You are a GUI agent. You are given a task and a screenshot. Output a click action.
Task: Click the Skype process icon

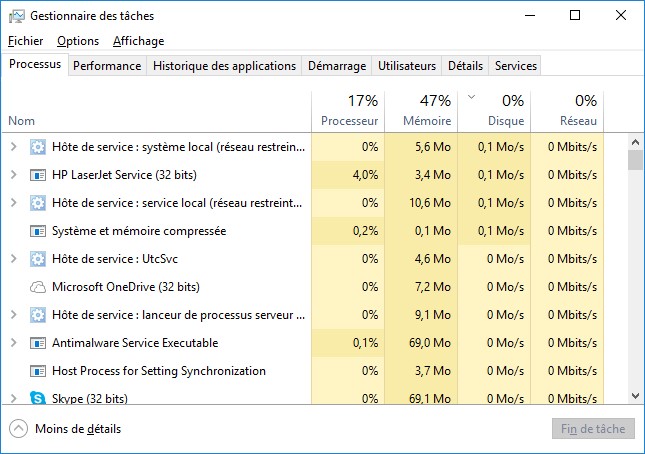(x=38, y=398)
